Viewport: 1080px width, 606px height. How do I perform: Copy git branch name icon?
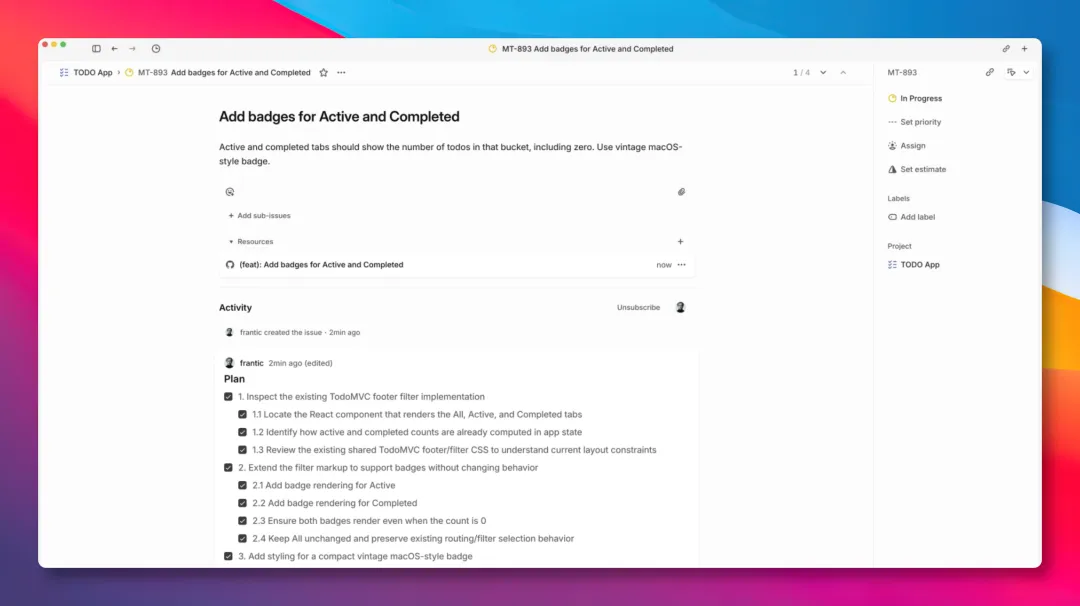pyautogui.click(x=1011, y=72)
